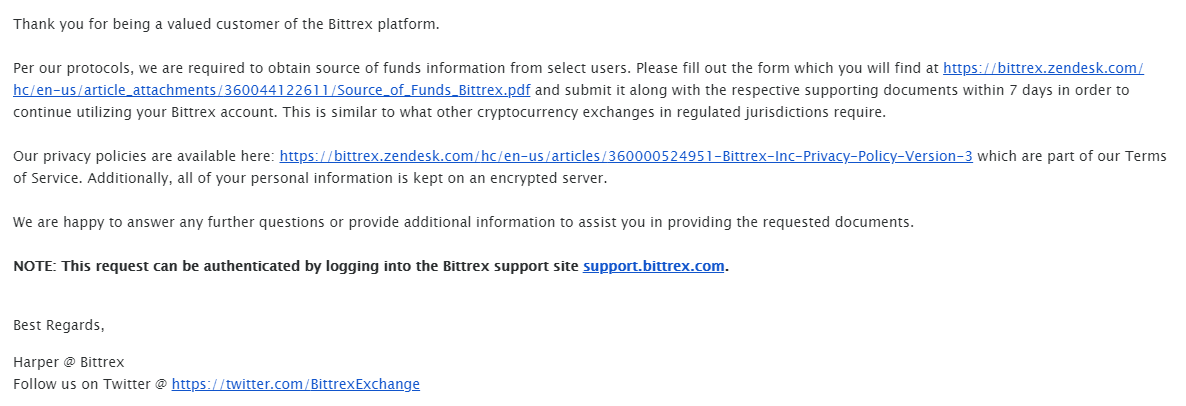Viewport: 1186px width, 406px height.
Task: Open the Bittrex Privacy Policy Version 3 link
Action: point(626,157)
